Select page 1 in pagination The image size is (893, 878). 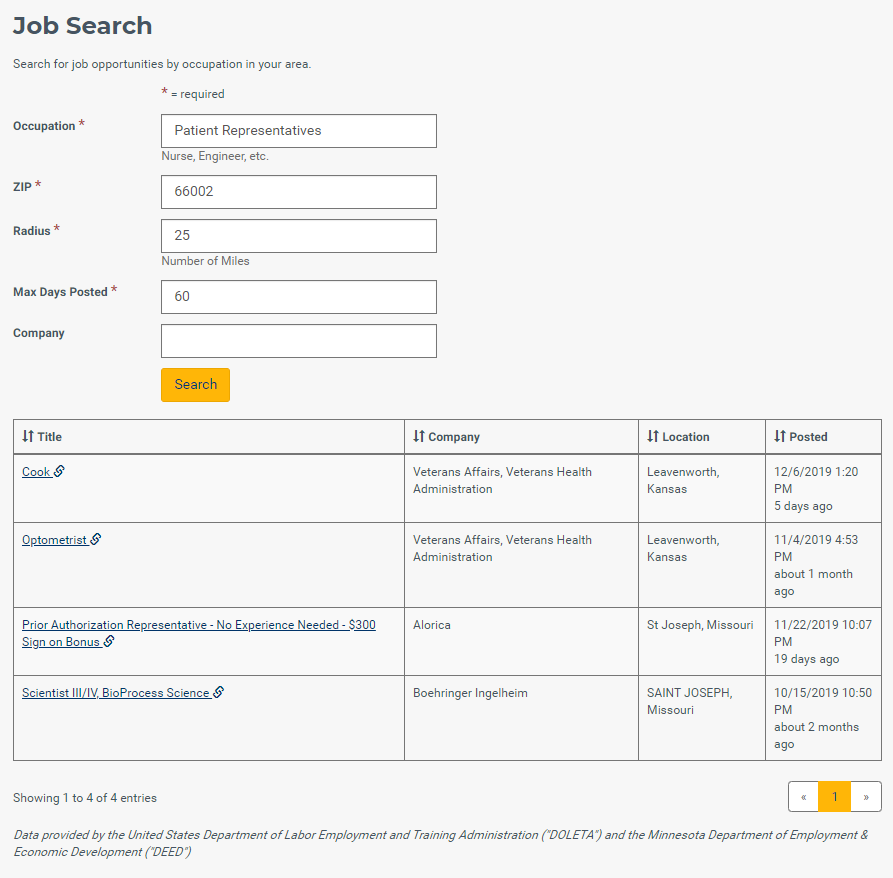tap(834, 797)
